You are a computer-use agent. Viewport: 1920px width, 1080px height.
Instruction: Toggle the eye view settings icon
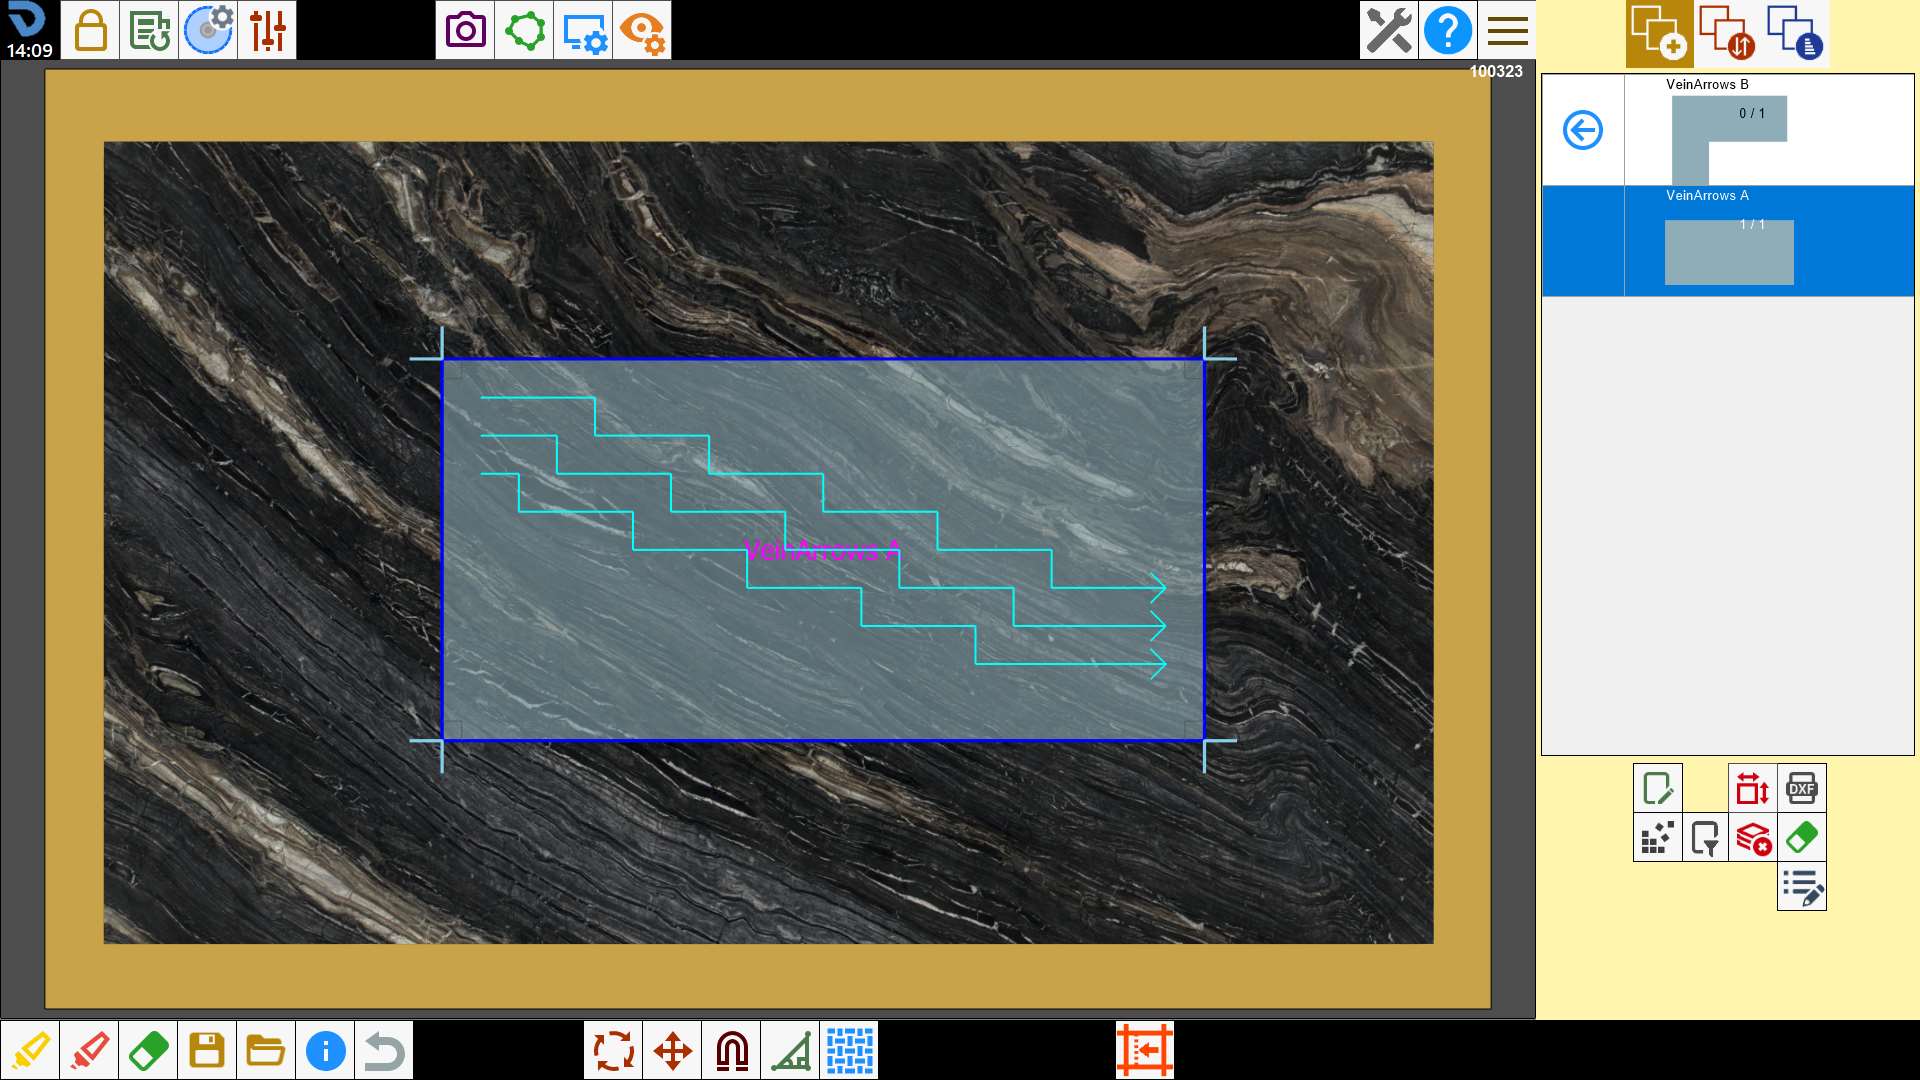(642, 30)
